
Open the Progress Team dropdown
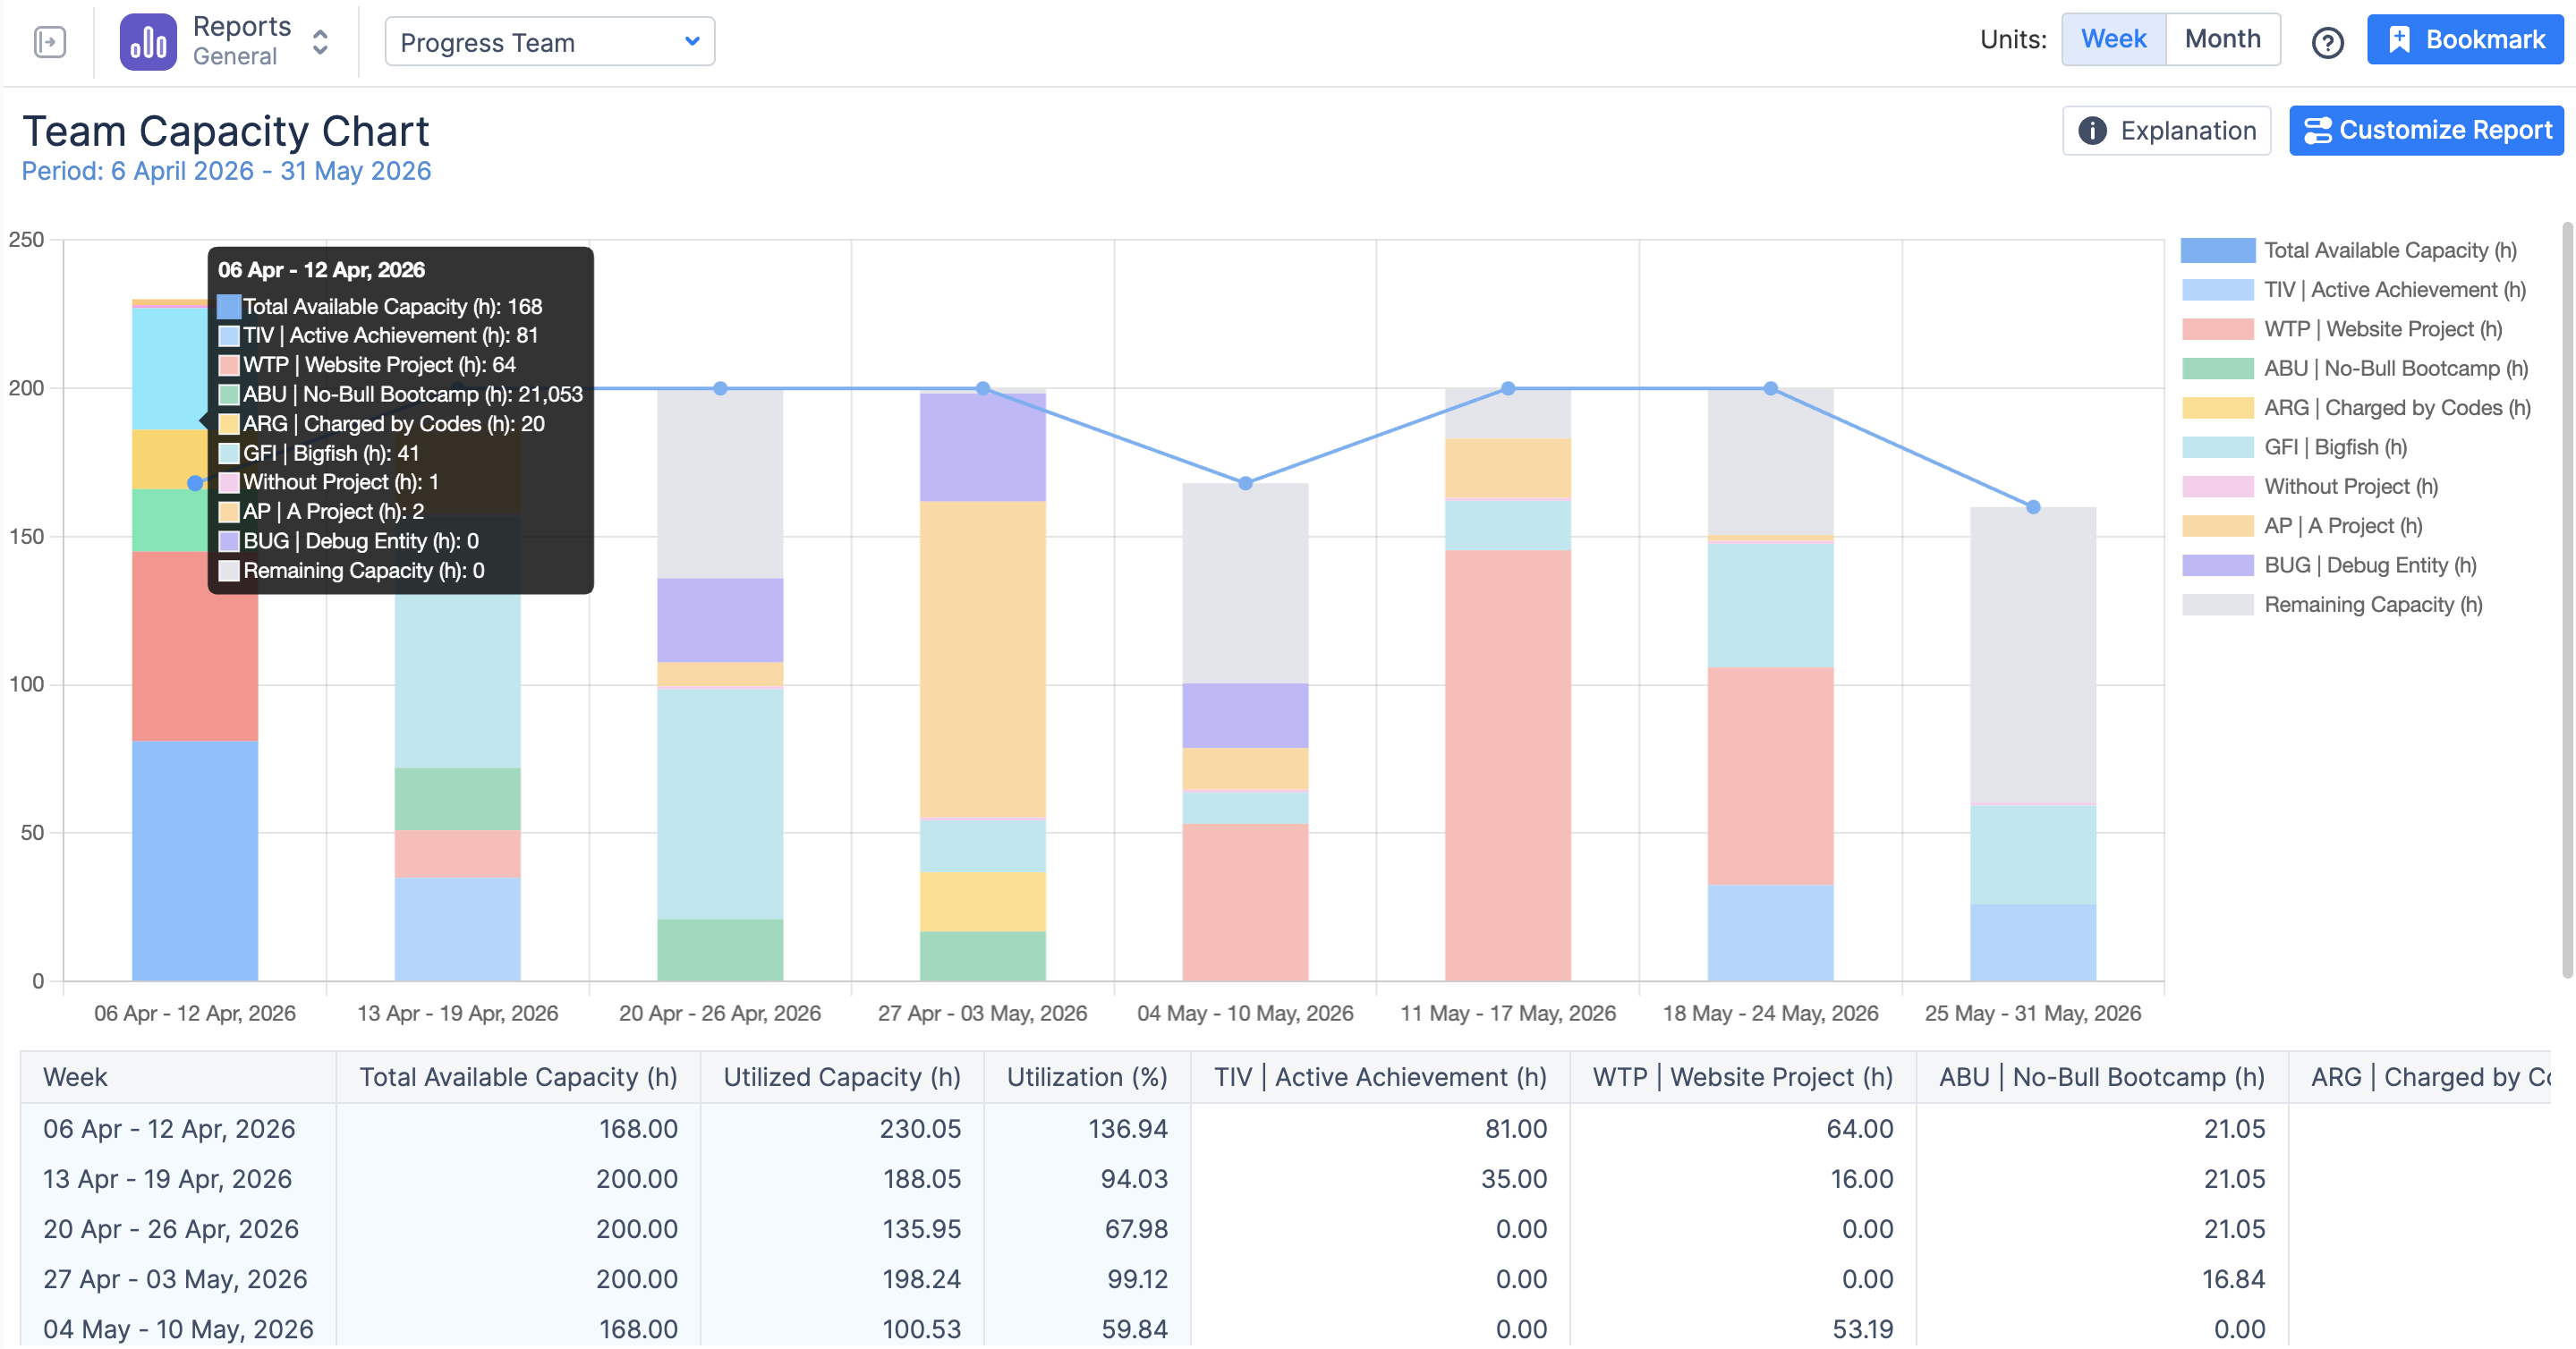point(550,42)
